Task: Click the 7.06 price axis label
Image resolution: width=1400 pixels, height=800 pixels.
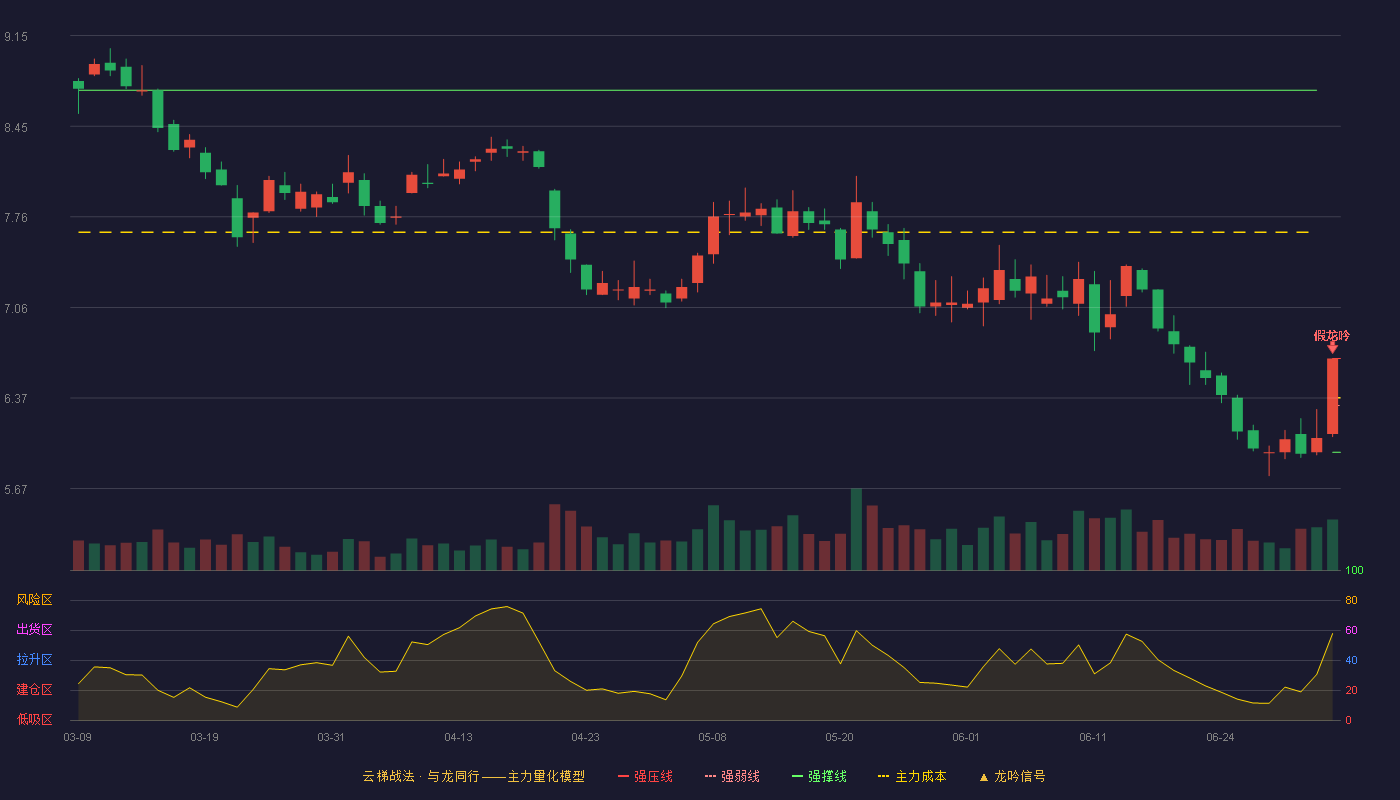Action: coord(16,309)
